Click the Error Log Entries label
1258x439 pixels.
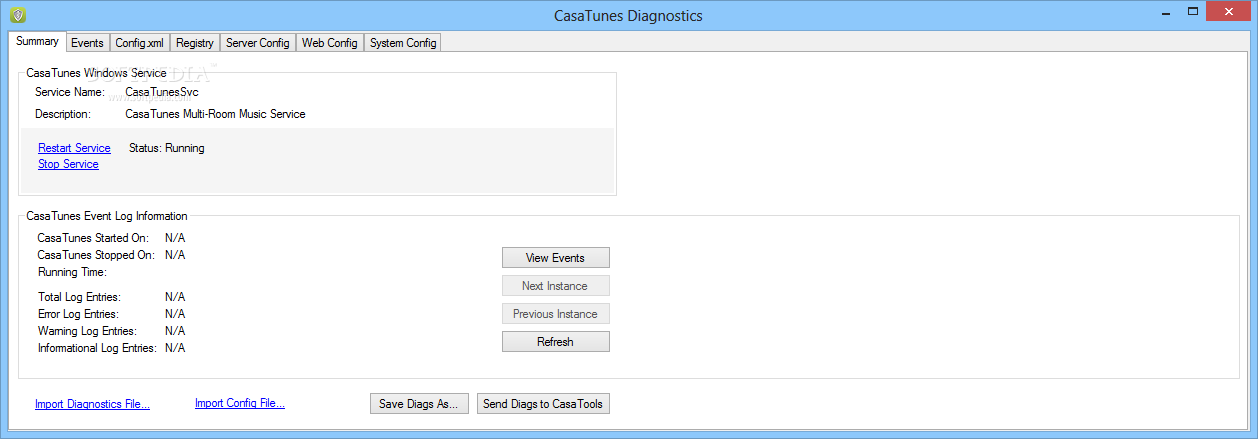(x=79, y=314)
